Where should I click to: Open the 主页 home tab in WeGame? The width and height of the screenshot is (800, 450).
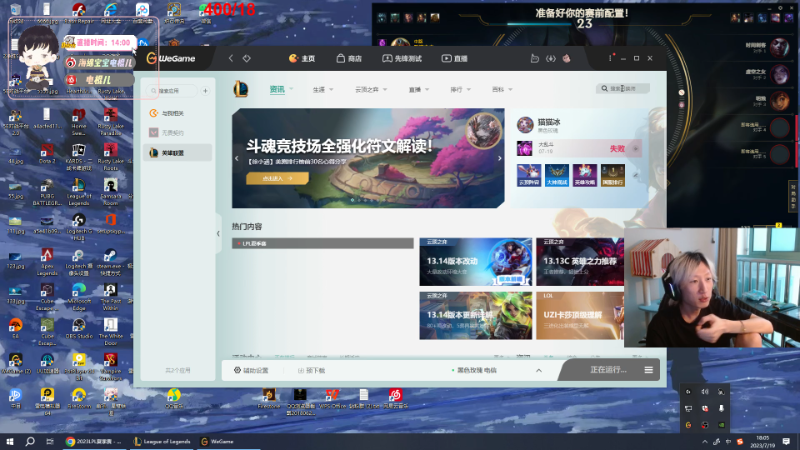click(x=302, y=59)
